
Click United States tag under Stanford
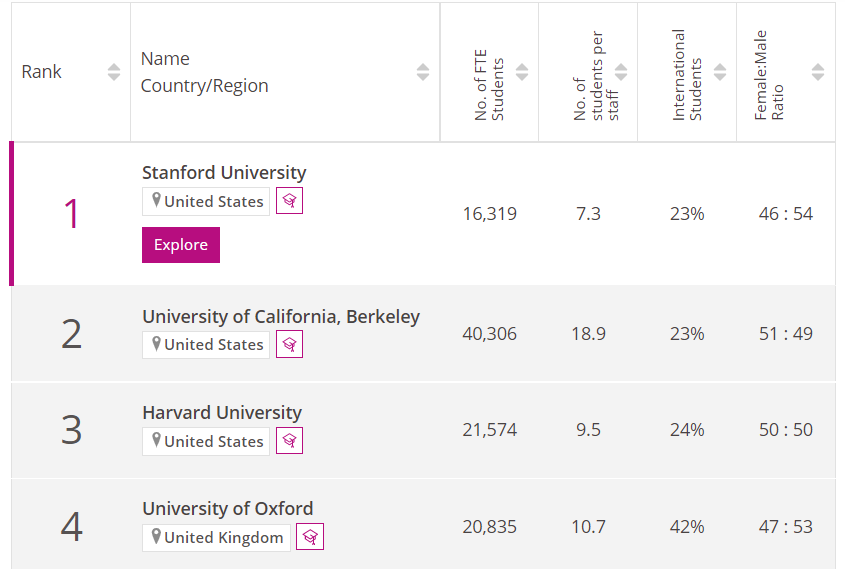point(207,201)
